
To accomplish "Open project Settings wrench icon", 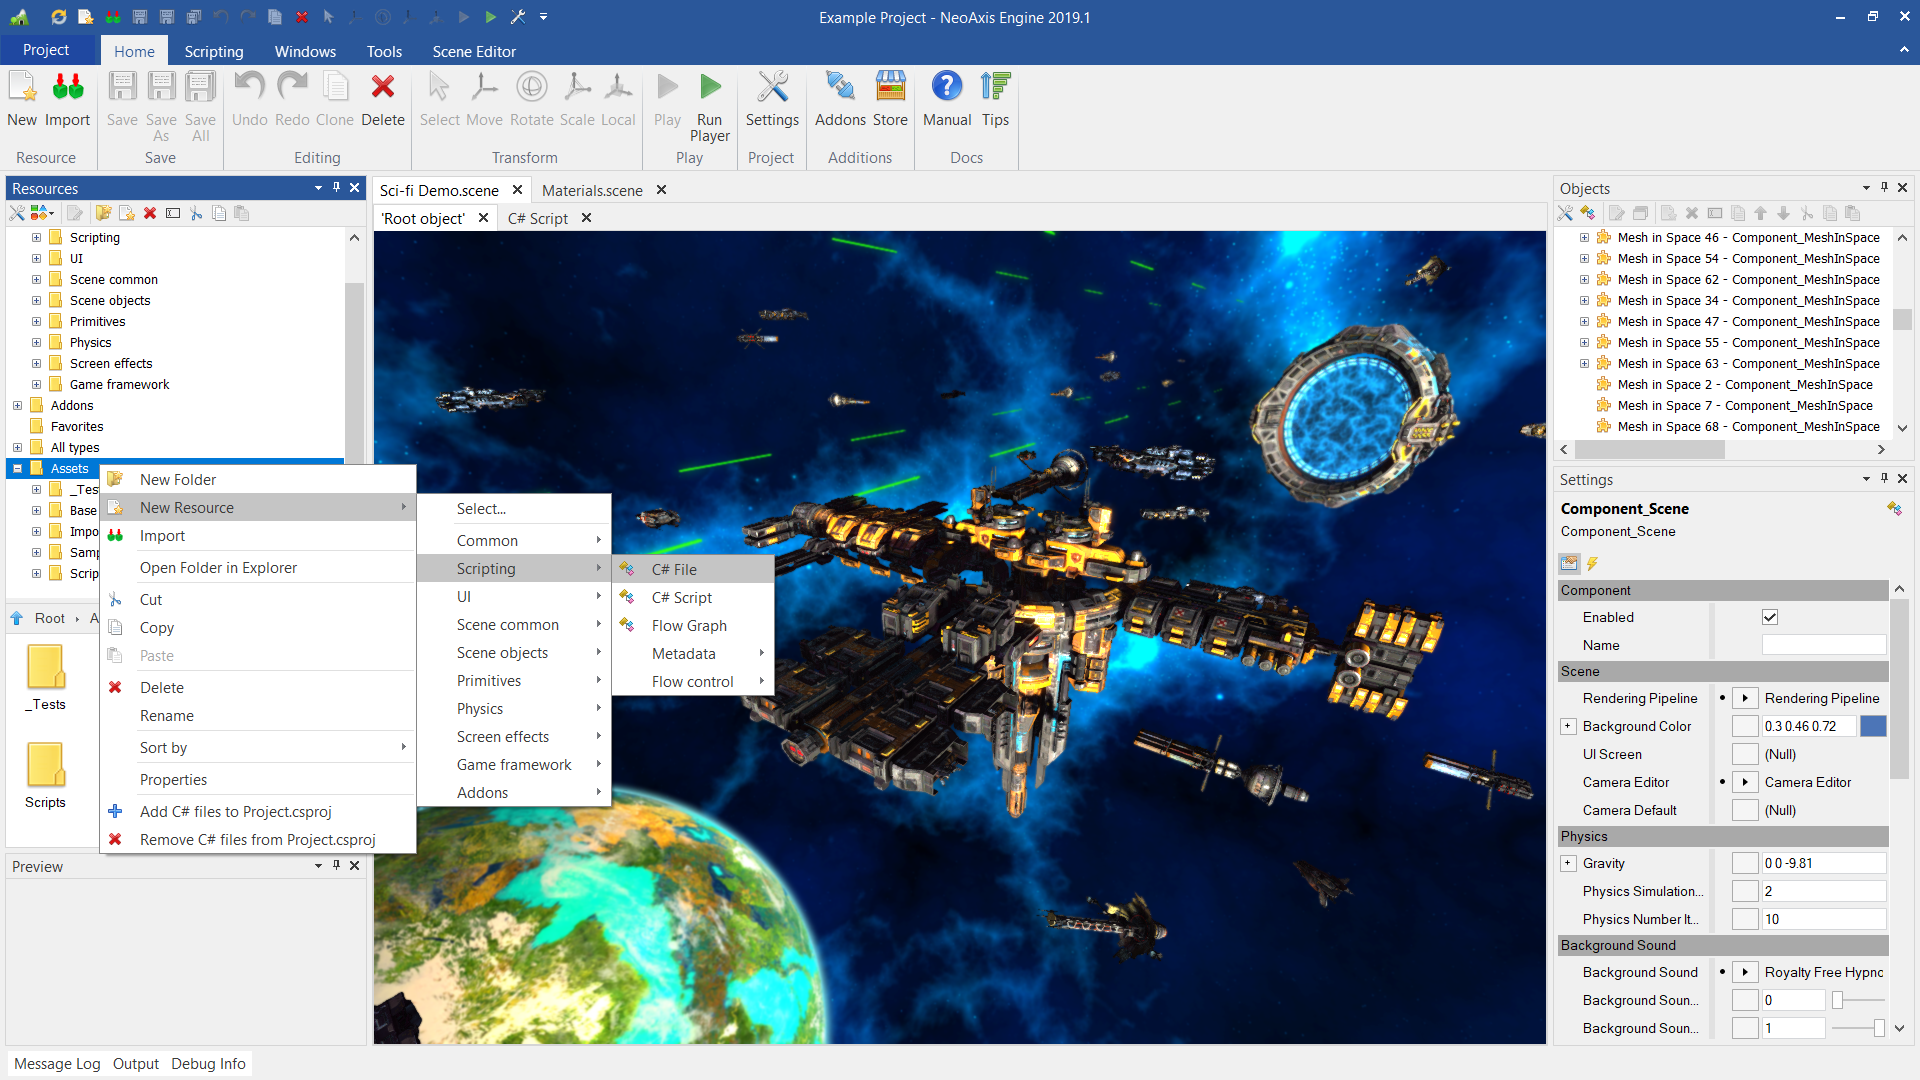I will tap(771, 88).
